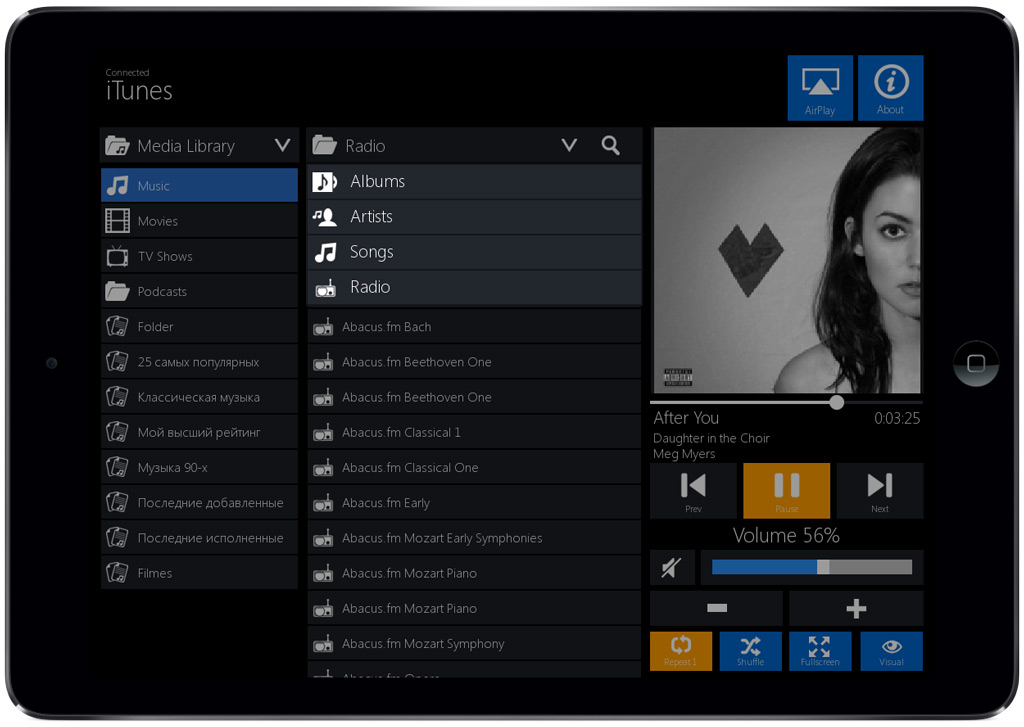Open the About info screen
1024x727 pixels.
click(x=890, y=88)
